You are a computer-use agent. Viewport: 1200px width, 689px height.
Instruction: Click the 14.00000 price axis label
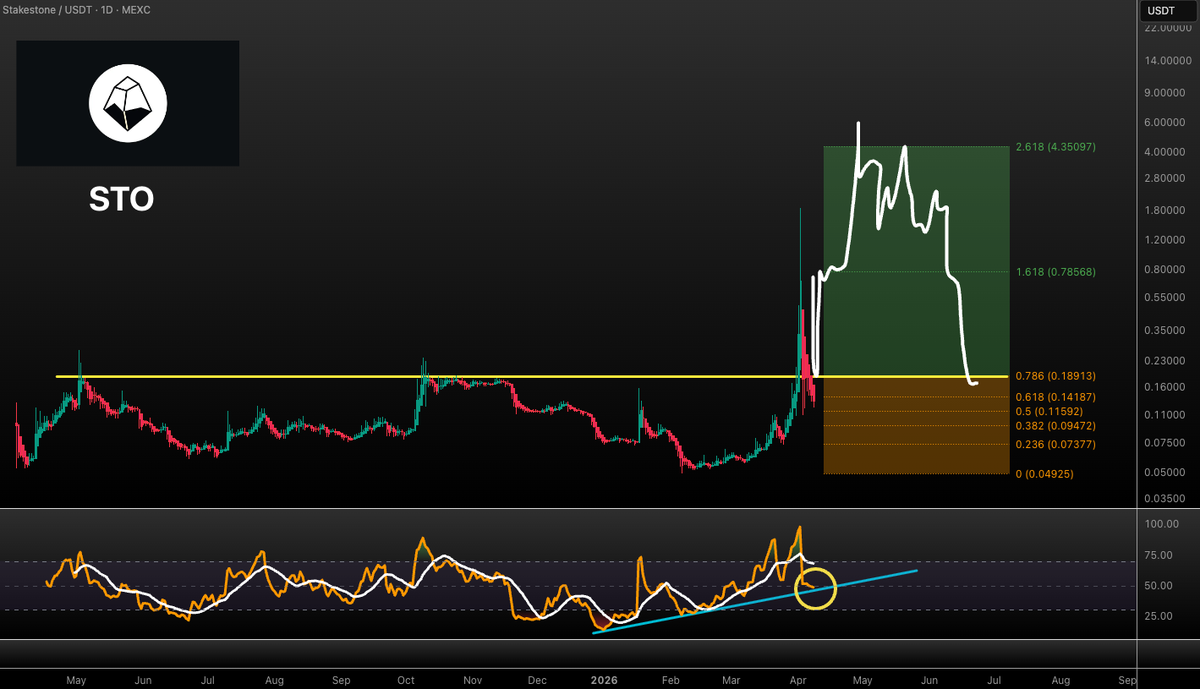pyautogui.click(x=1168, y=60)
